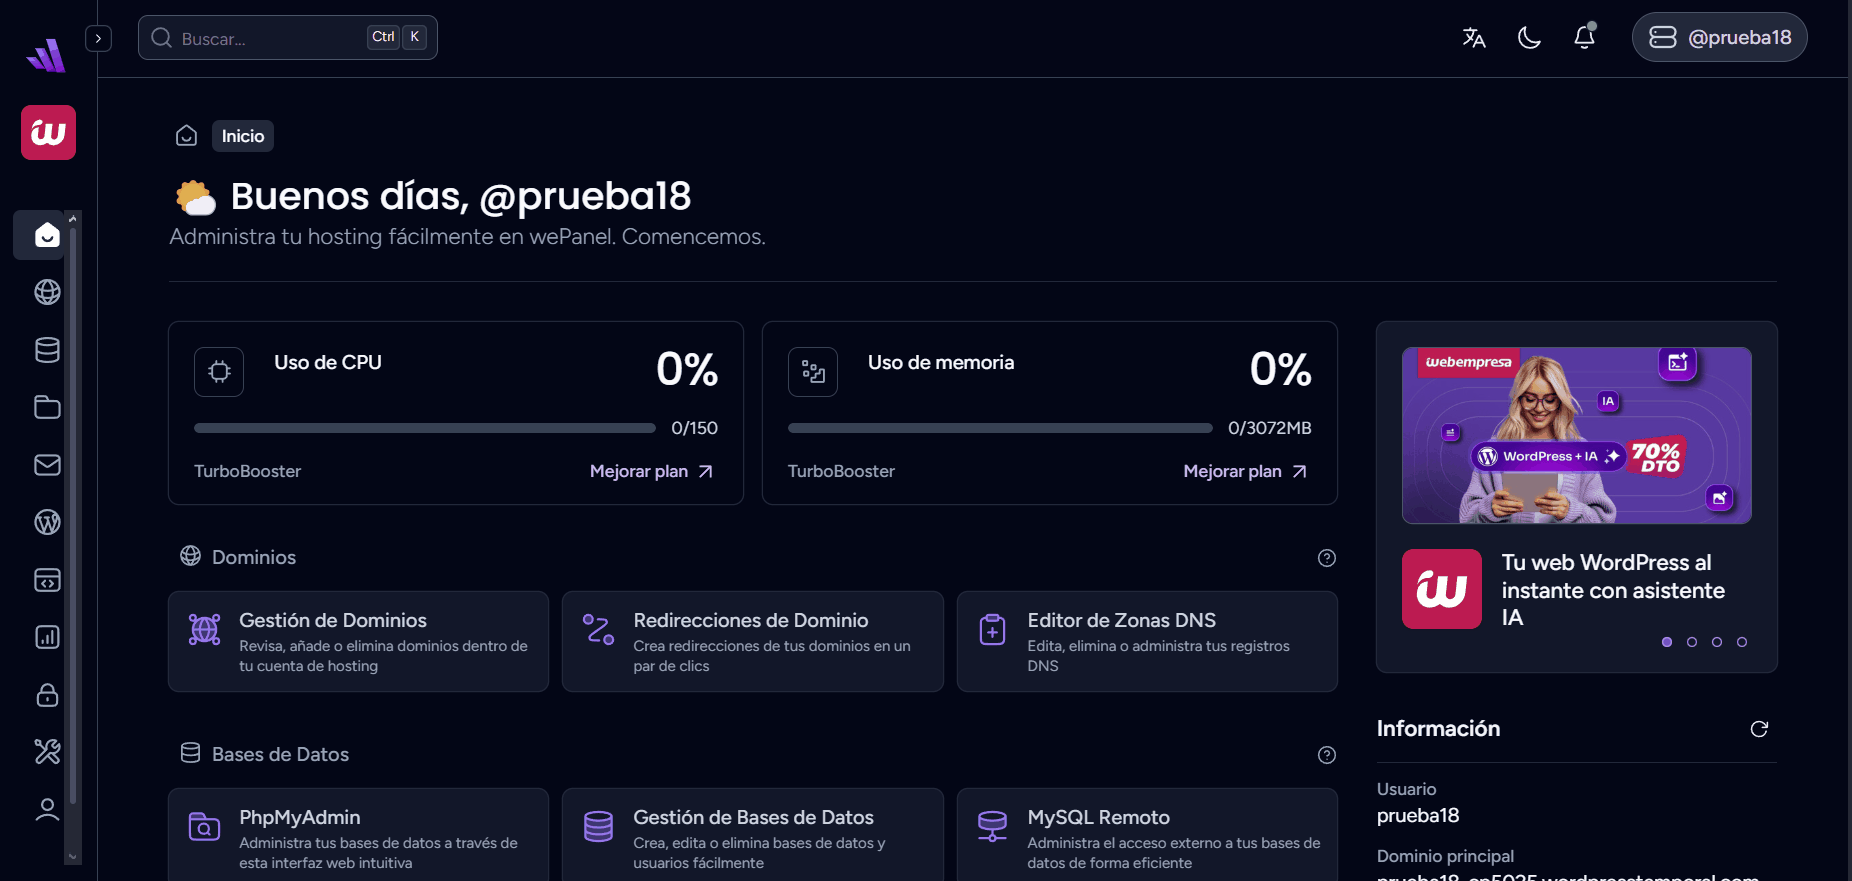Expand the sidebar with chevron arrow
Screen dimensions: 1852x881
pyautogui.click(x=98, y=38)
